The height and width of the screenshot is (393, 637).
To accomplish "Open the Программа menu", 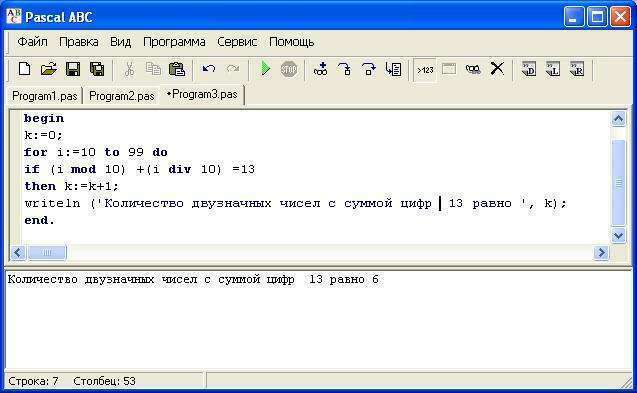I will point(174,42).
